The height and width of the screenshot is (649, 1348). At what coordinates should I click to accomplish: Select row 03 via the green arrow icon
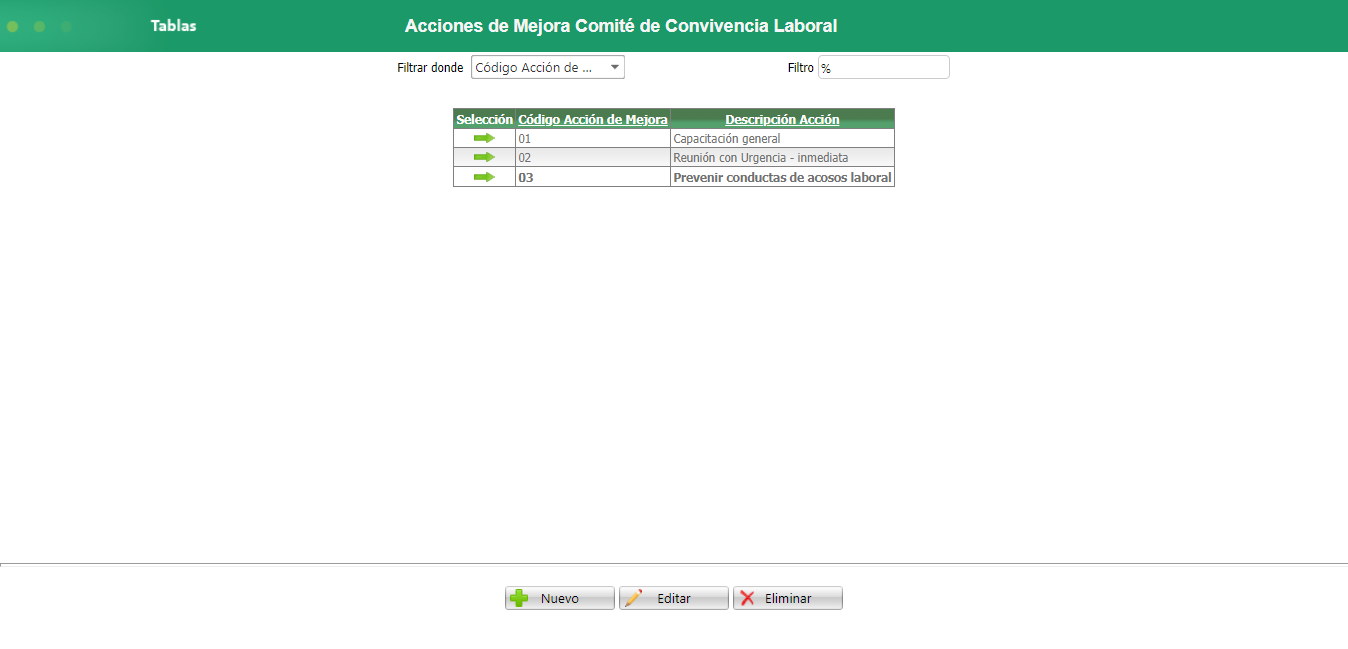coord(484,176)
